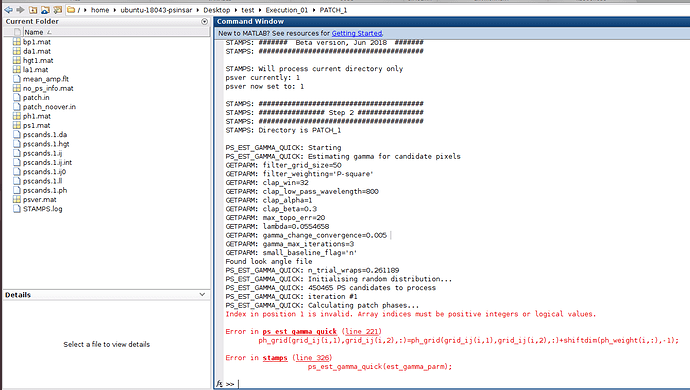This screenshot has width=690, height=390.
Task: Go up one folder level
Action: click(x=33, y=10)
